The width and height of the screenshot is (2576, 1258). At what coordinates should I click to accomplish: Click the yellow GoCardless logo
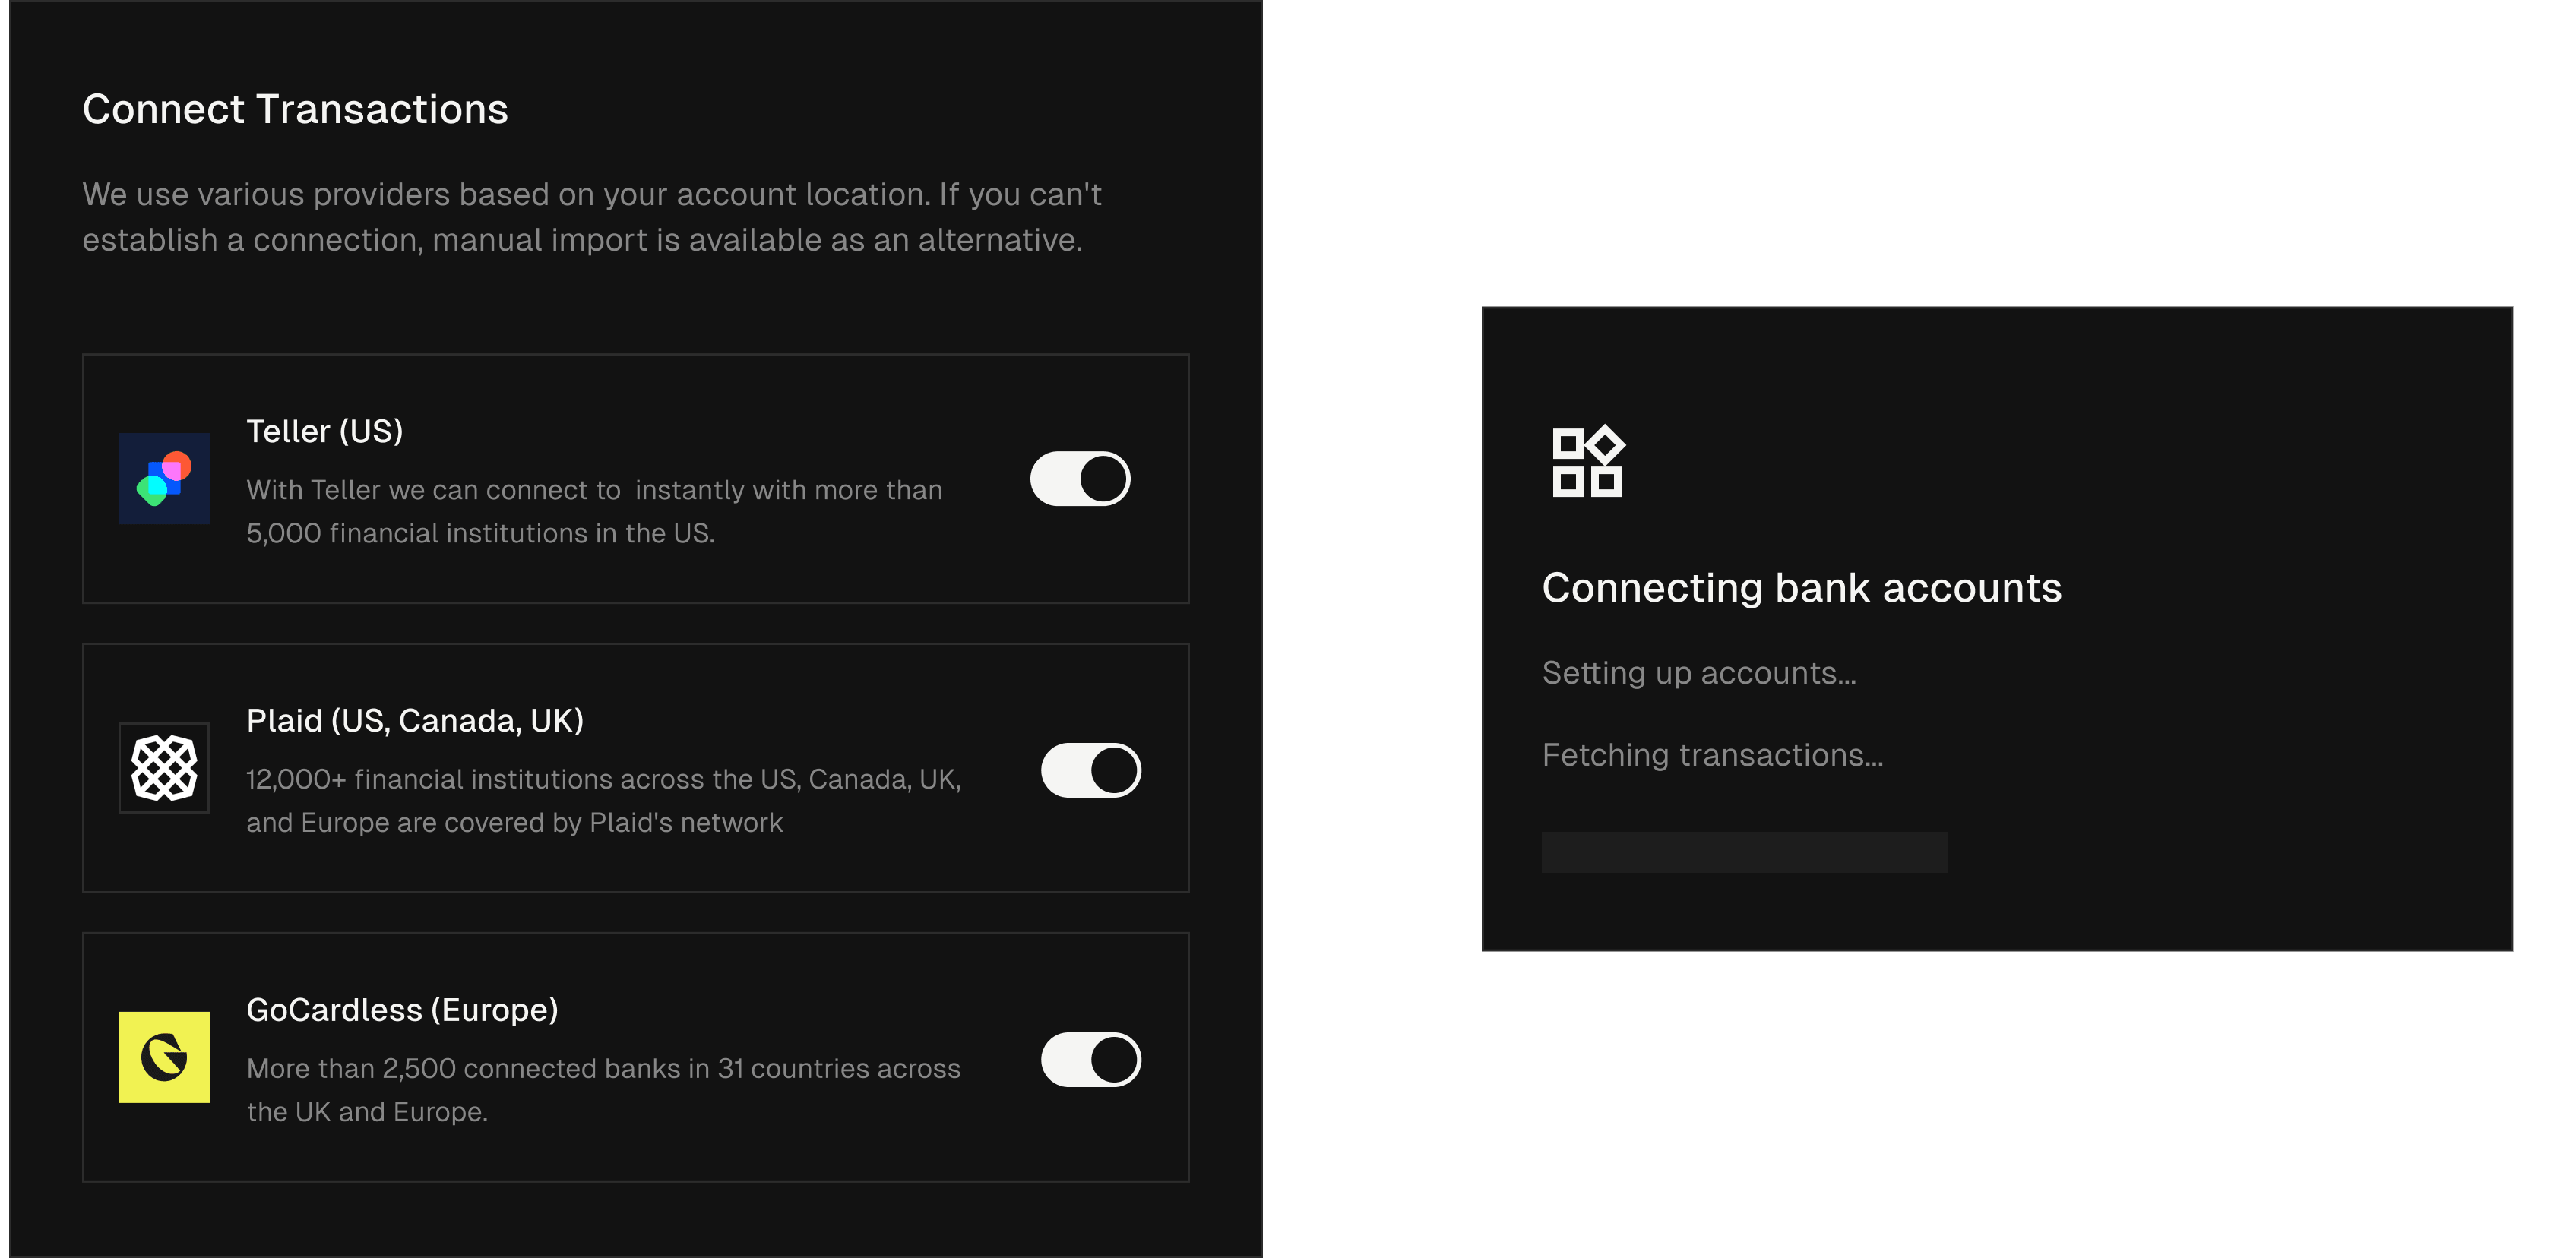point(164,1057)
